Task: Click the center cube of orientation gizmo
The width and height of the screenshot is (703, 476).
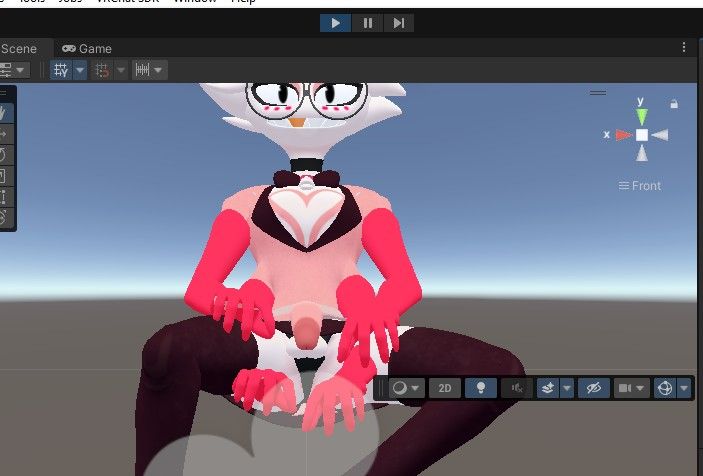Action: pyautogui.click(x=642, y=135)
